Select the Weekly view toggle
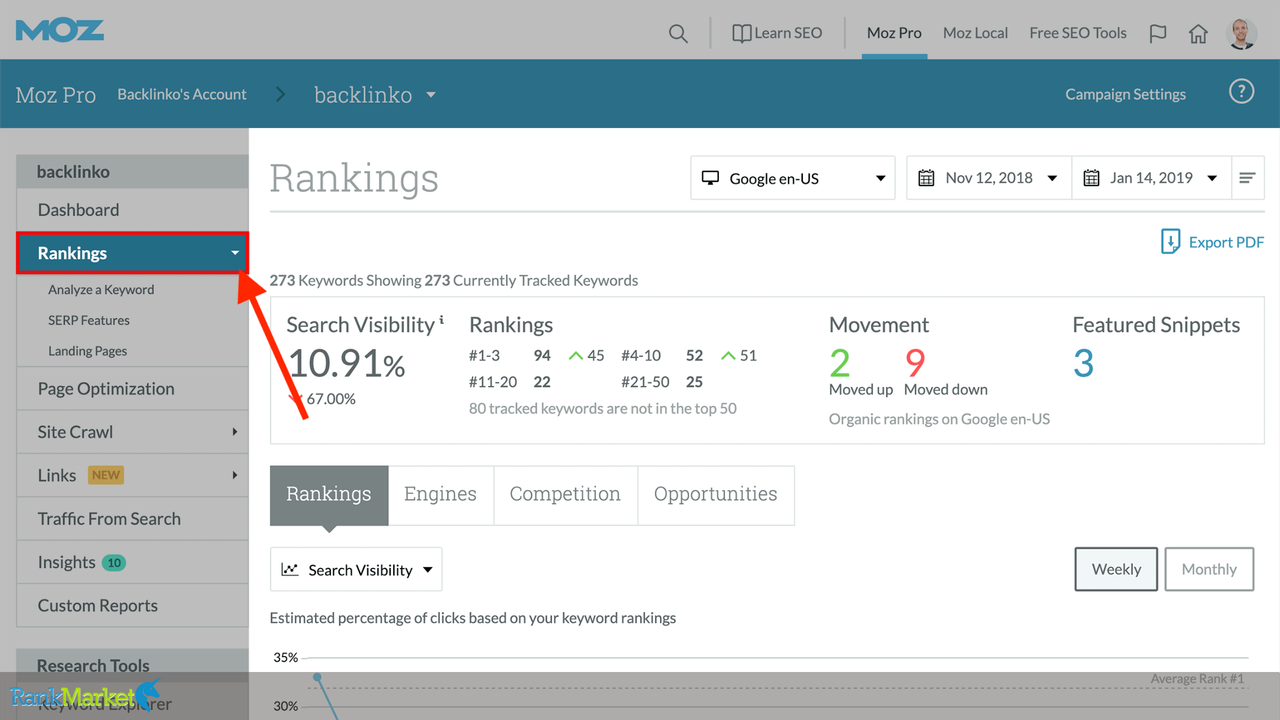1280x720 pixels. click(1116, 569)
